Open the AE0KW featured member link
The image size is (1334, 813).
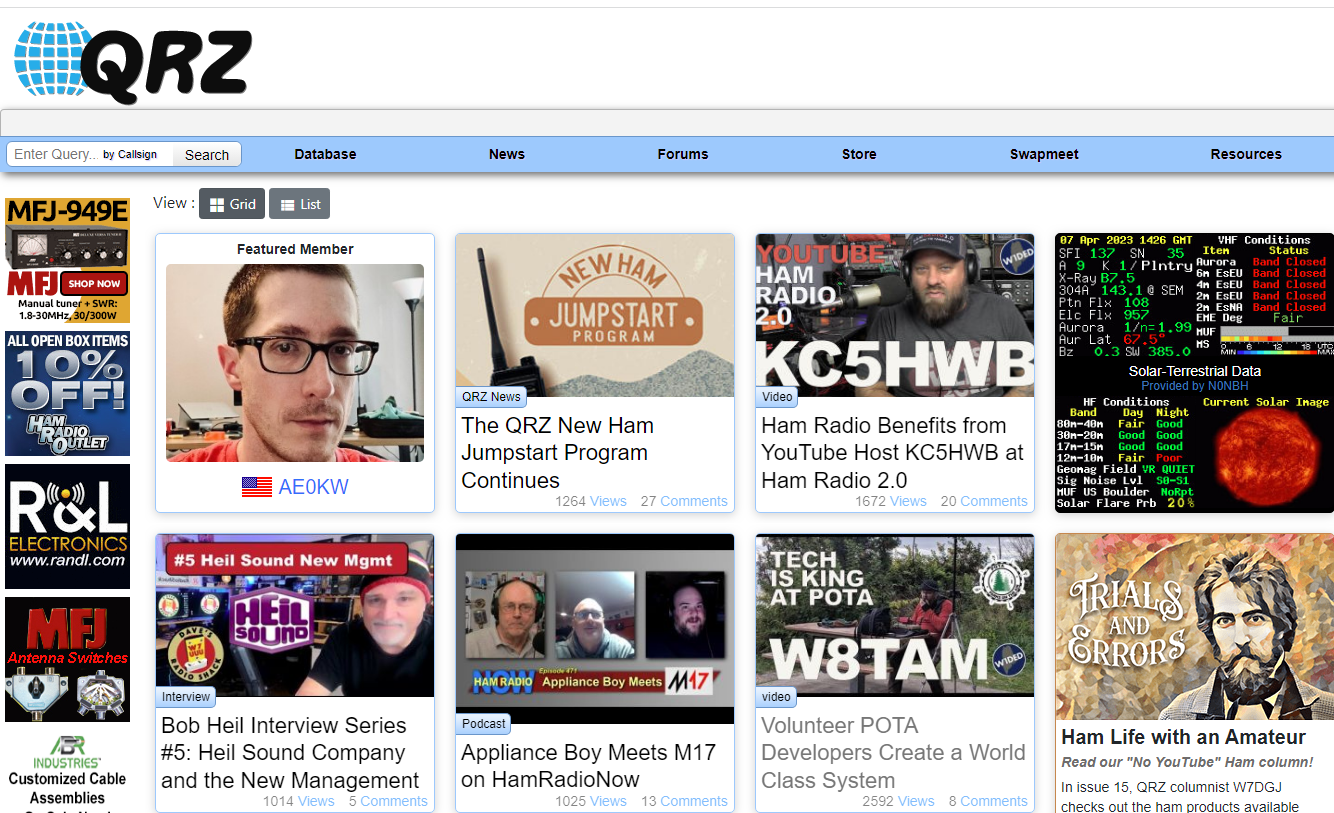(313, 487)
